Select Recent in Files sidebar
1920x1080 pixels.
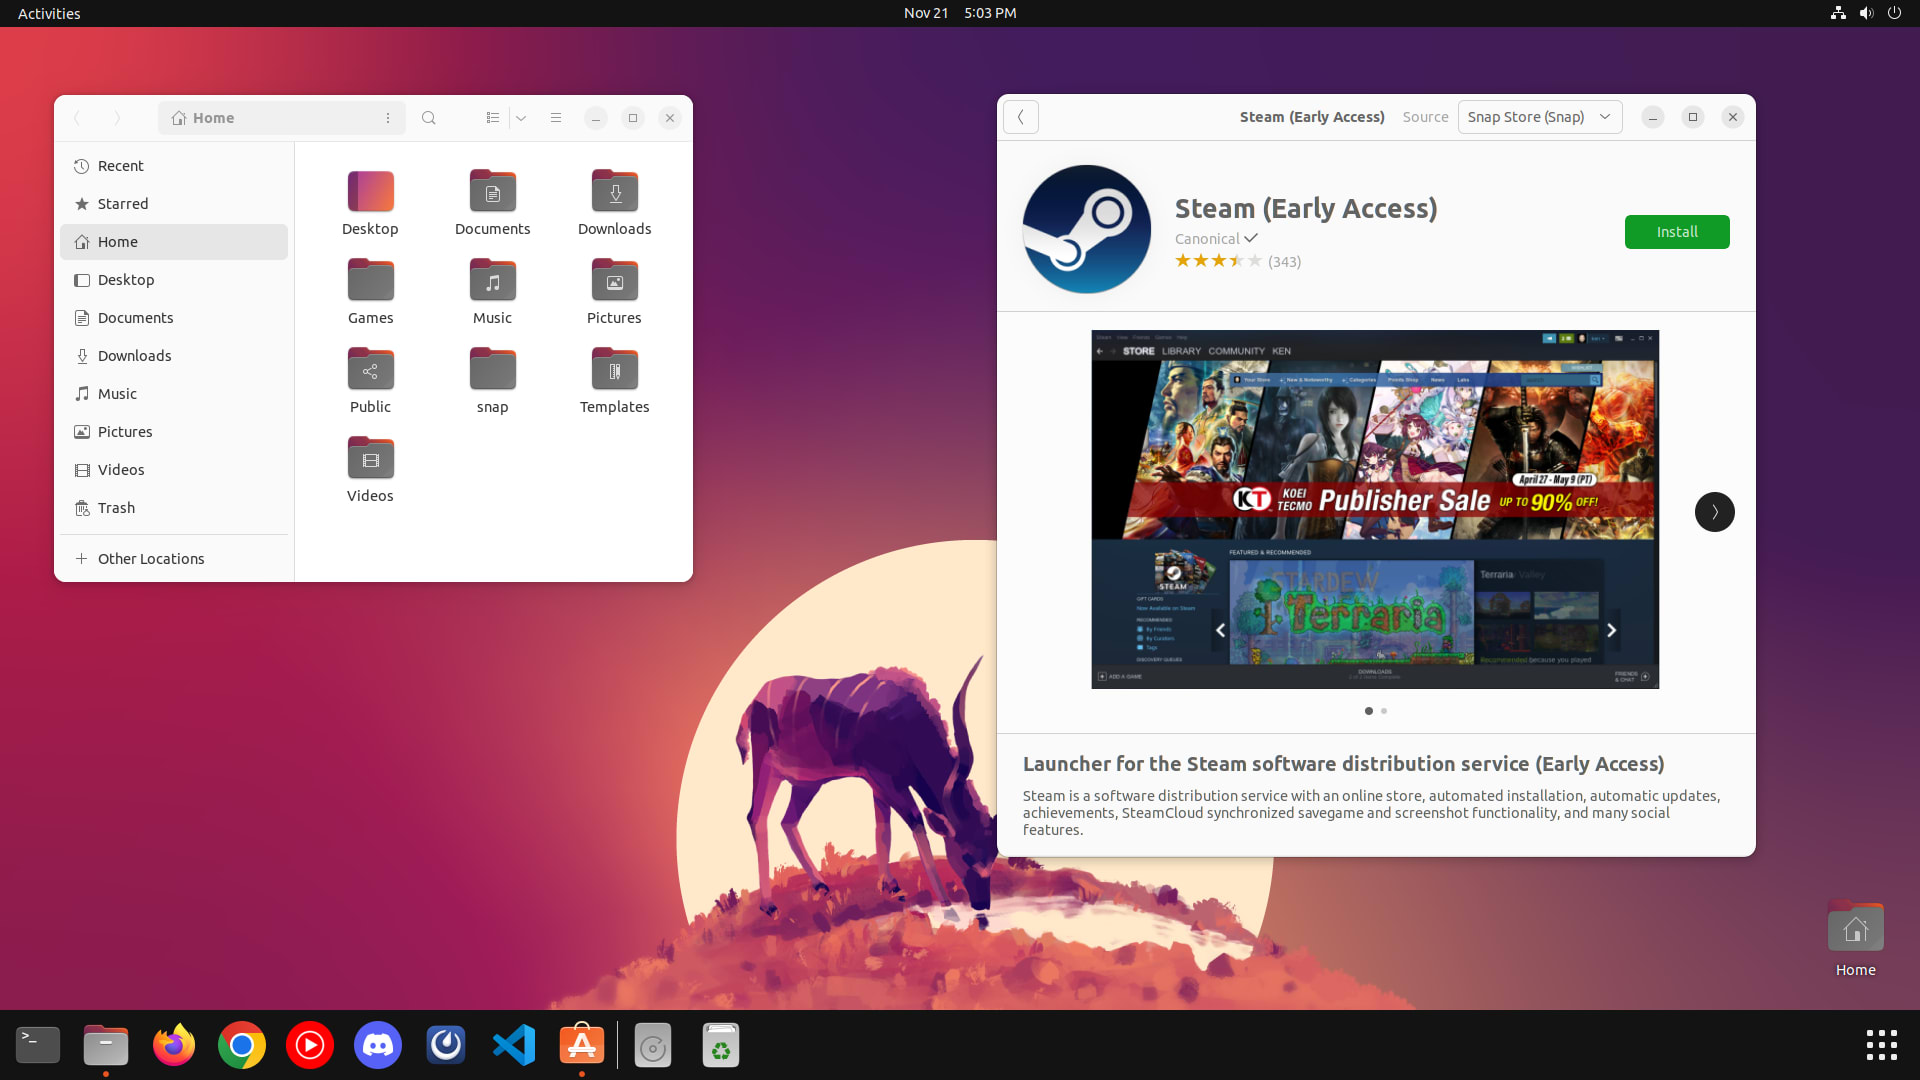click(174, 166)
